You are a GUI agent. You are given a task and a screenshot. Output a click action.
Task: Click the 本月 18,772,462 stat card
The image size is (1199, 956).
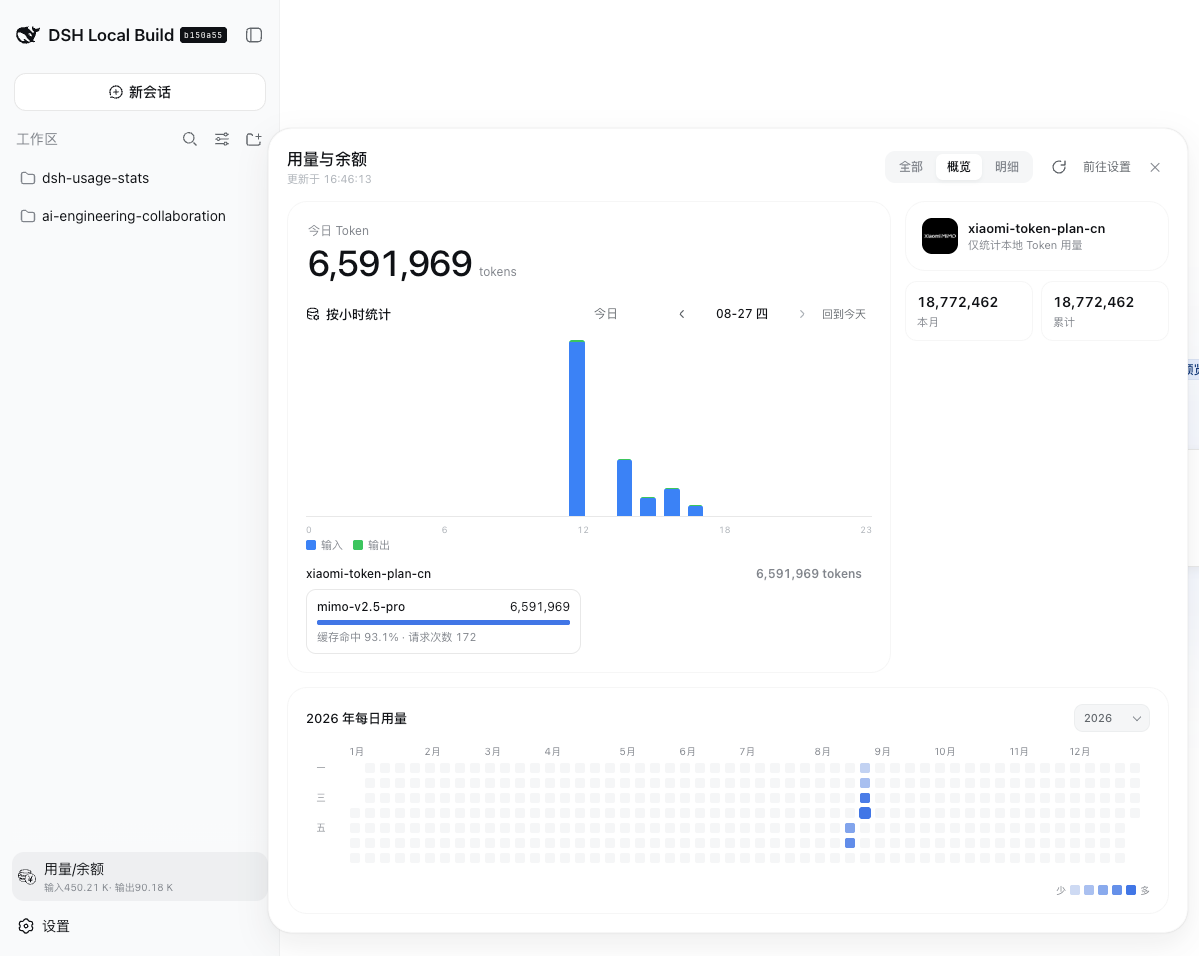pos(969,311)
